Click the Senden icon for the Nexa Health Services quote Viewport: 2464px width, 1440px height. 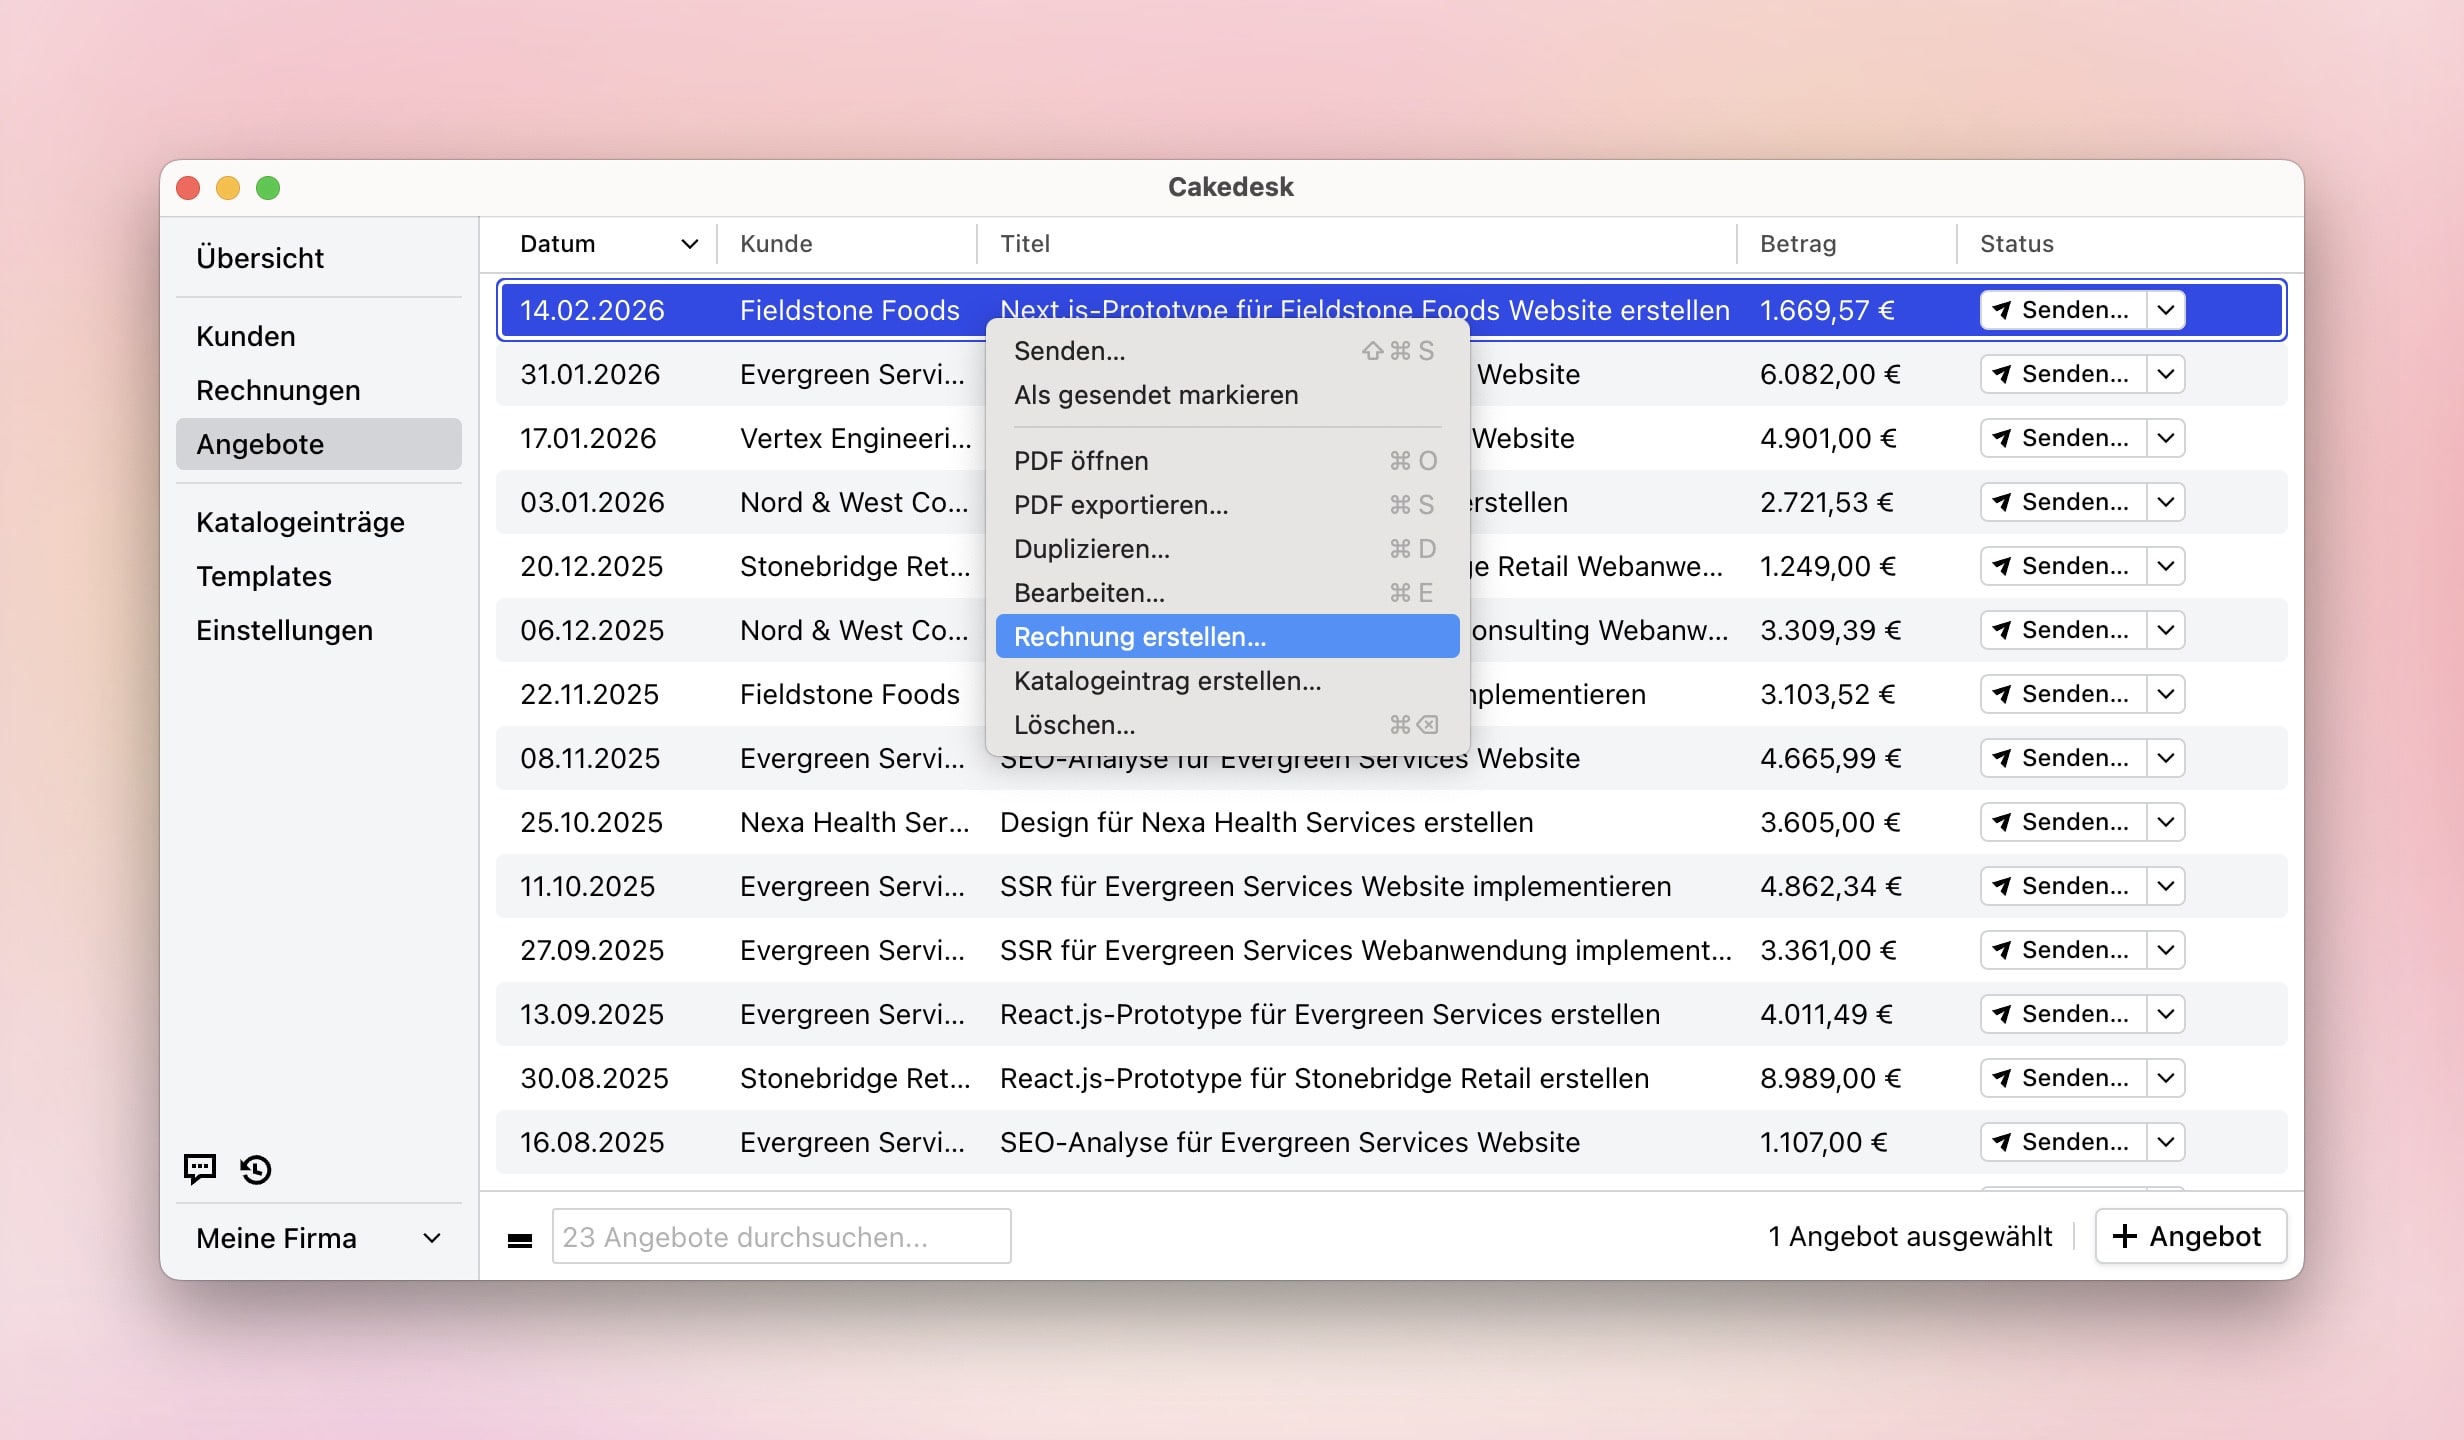(x=2000, y=822)
